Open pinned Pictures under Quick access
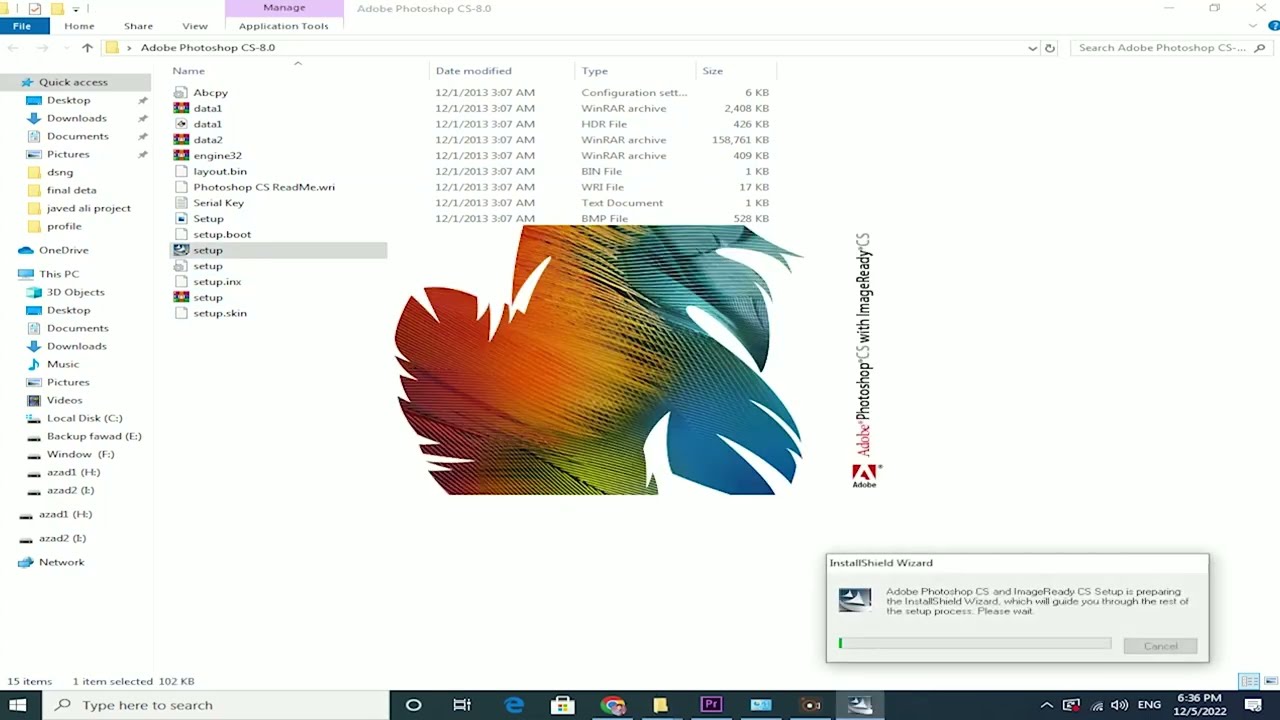This screenshot has width=1280, height=720. pos(68,154)
